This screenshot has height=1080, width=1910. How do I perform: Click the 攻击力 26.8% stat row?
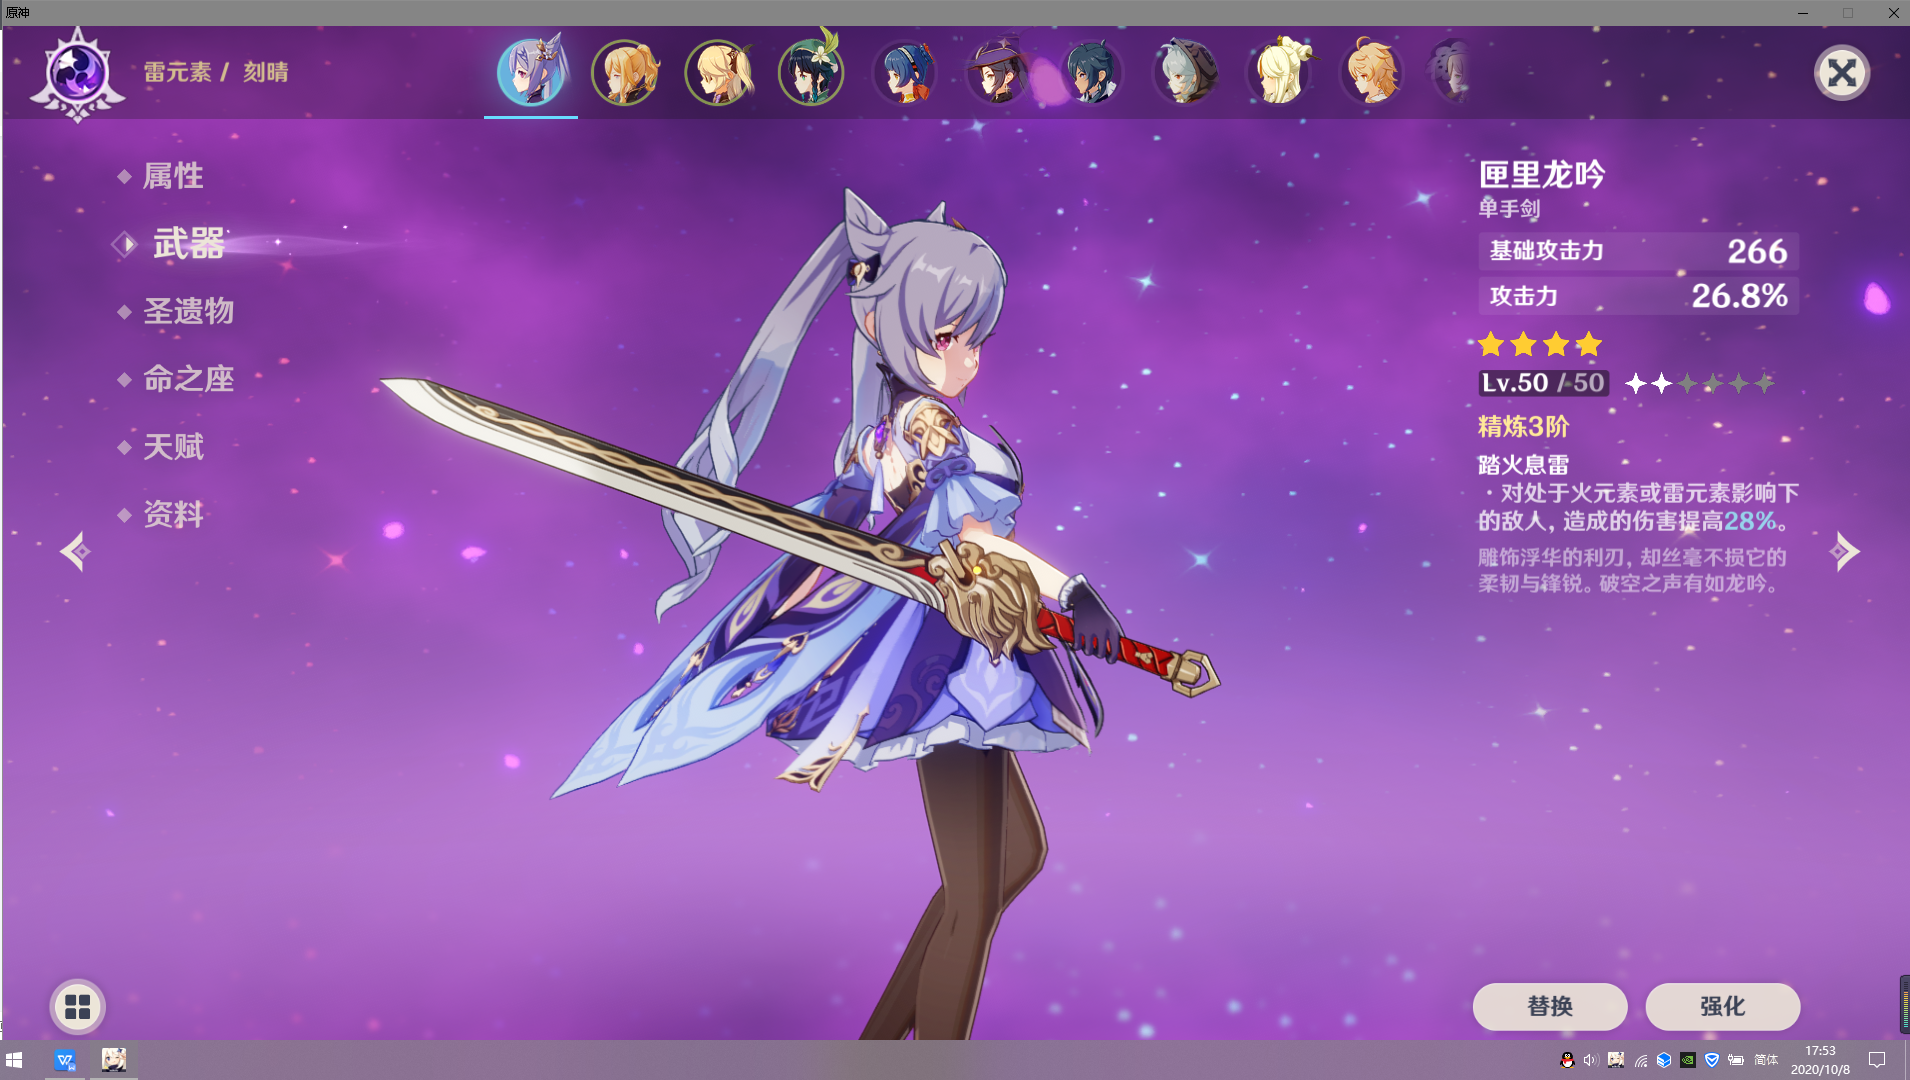click(x=1638, y=296)
